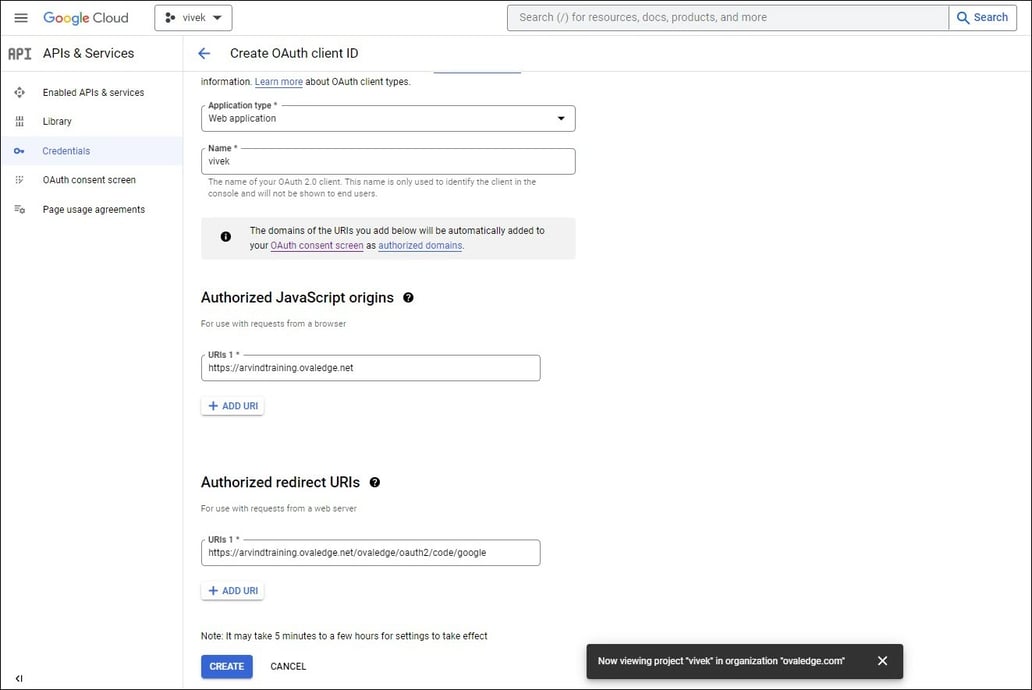Click the Credentials key icon

point(19,151)
